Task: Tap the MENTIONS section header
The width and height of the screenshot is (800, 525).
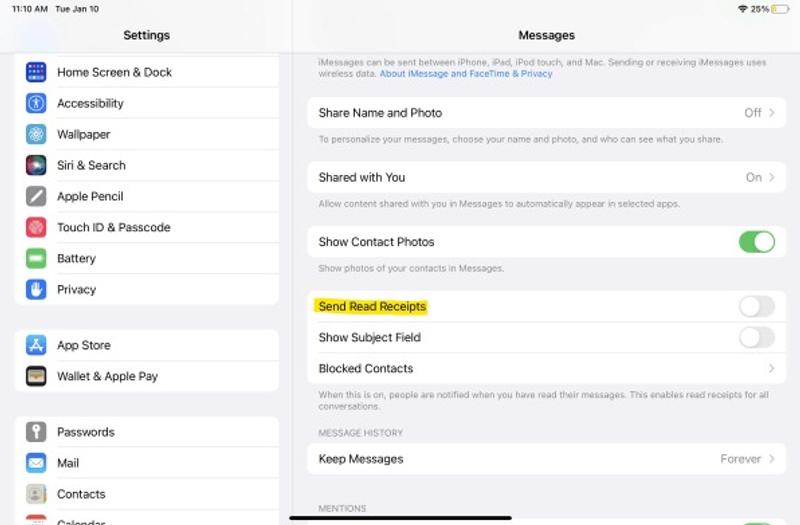Action: tap(342, 509)
